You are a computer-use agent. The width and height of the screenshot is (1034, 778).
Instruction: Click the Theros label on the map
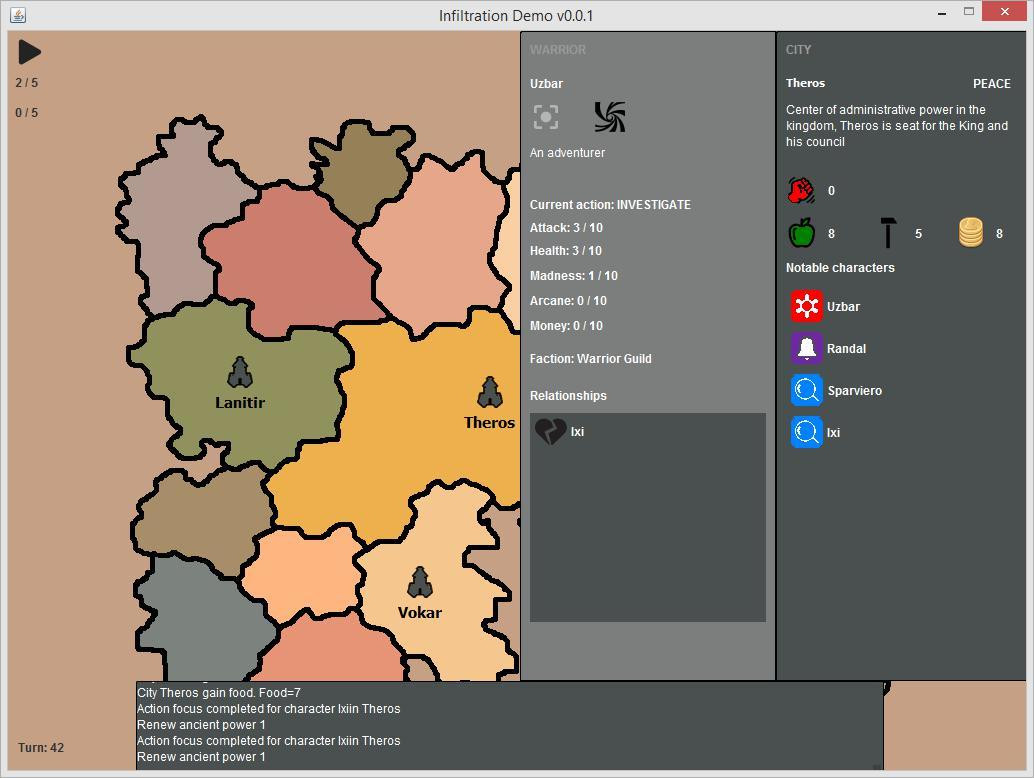[x=489, y=423]
